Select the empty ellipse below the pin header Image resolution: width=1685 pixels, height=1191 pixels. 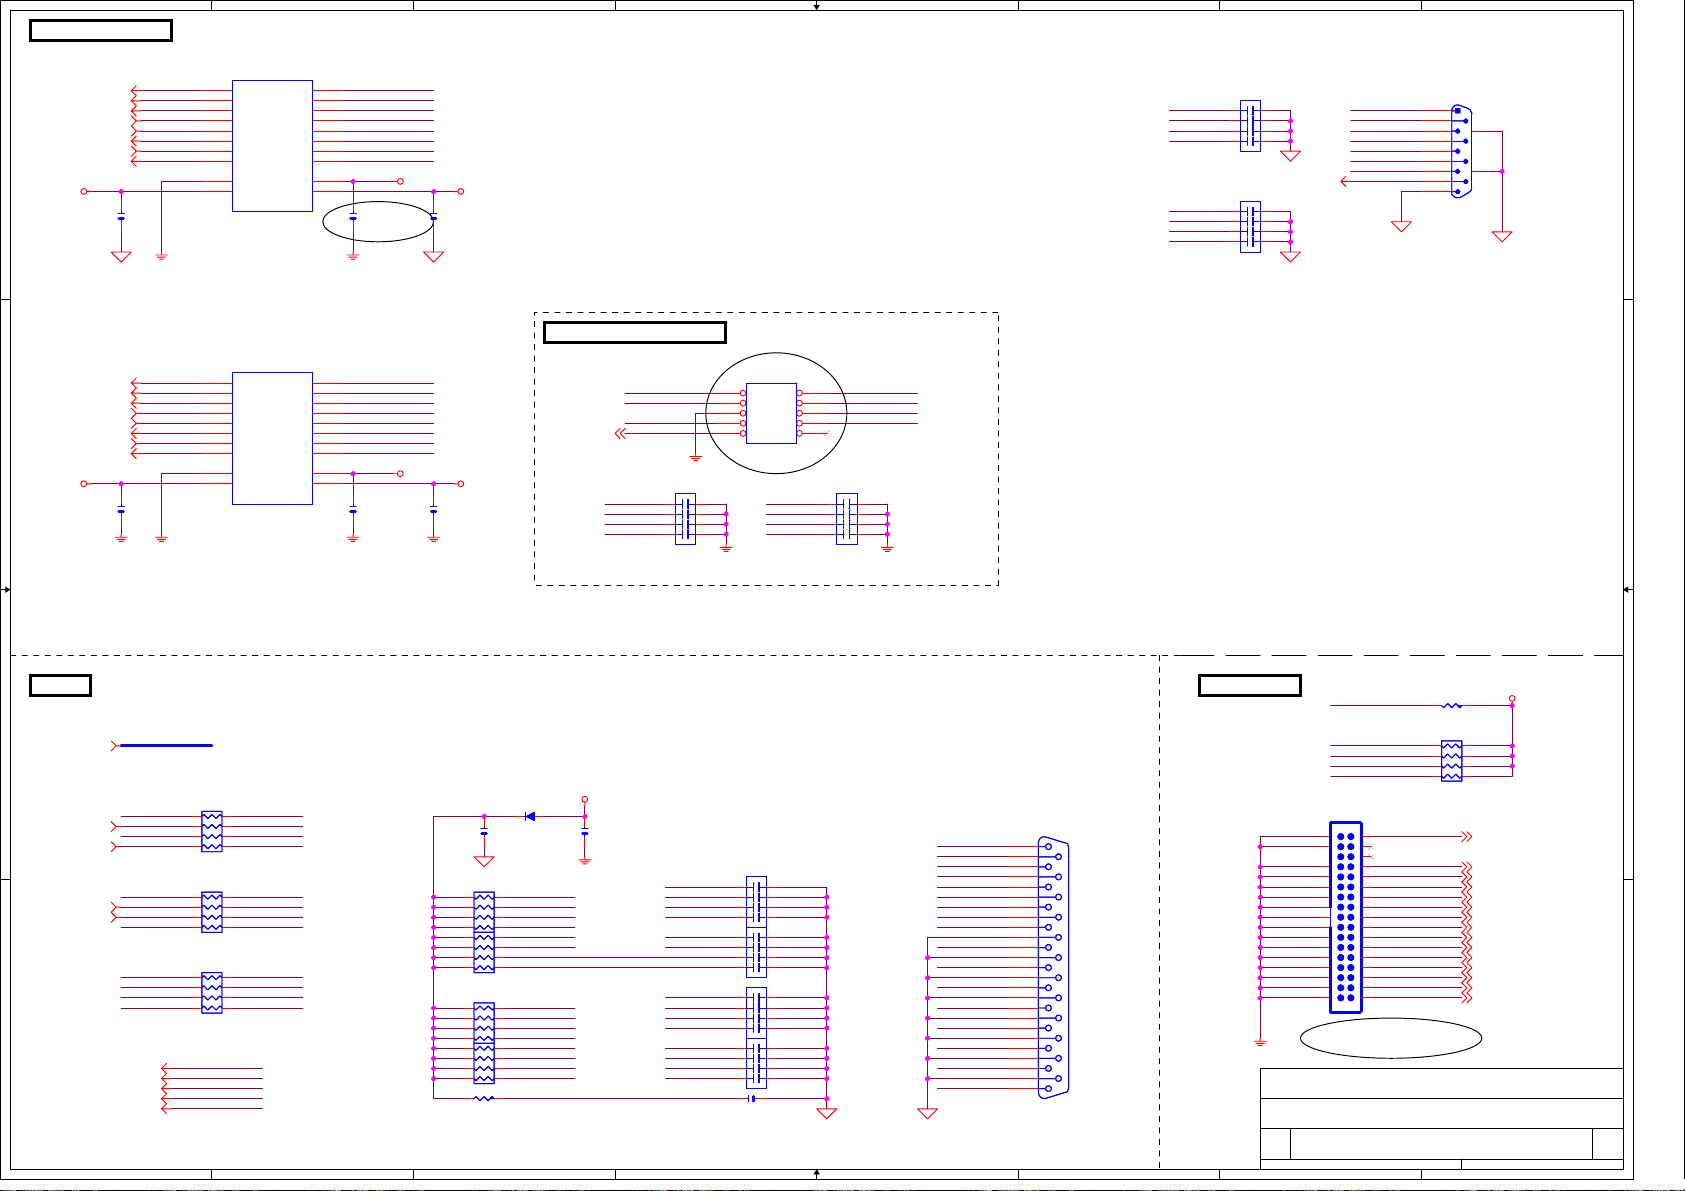pyautogui.click(x=1391, y=1038)
